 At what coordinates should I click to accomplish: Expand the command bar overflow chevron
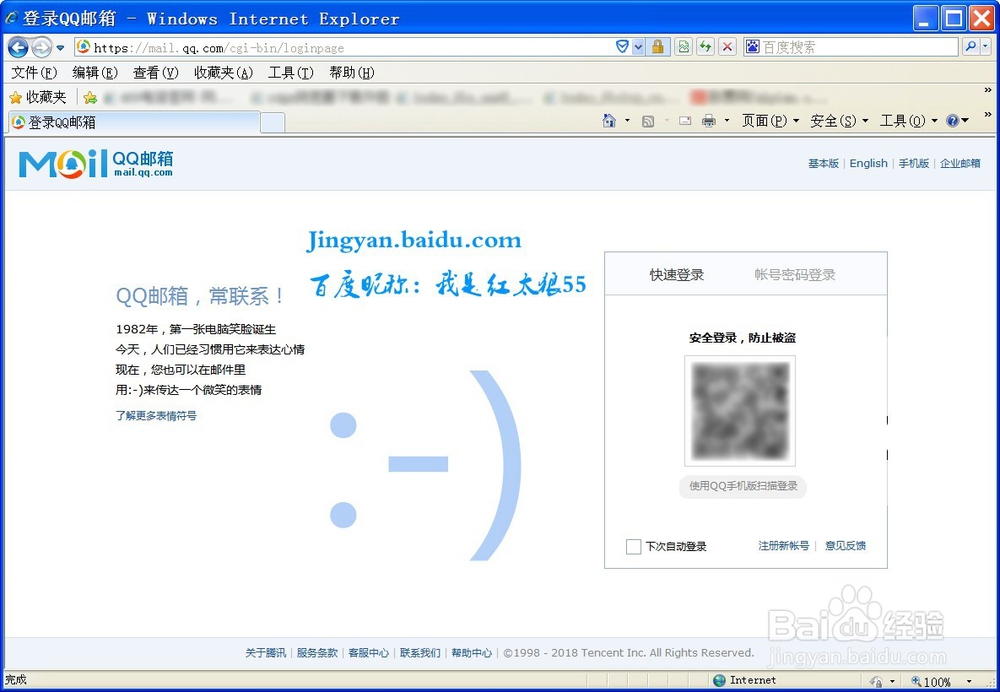988,115
